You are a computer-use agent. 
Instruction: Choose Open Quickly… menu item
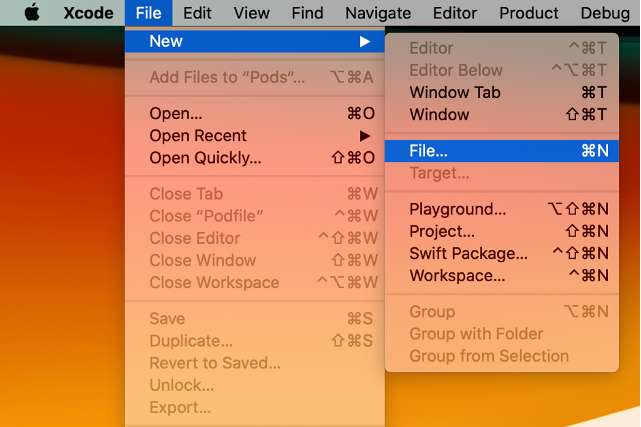pos(255,158)
